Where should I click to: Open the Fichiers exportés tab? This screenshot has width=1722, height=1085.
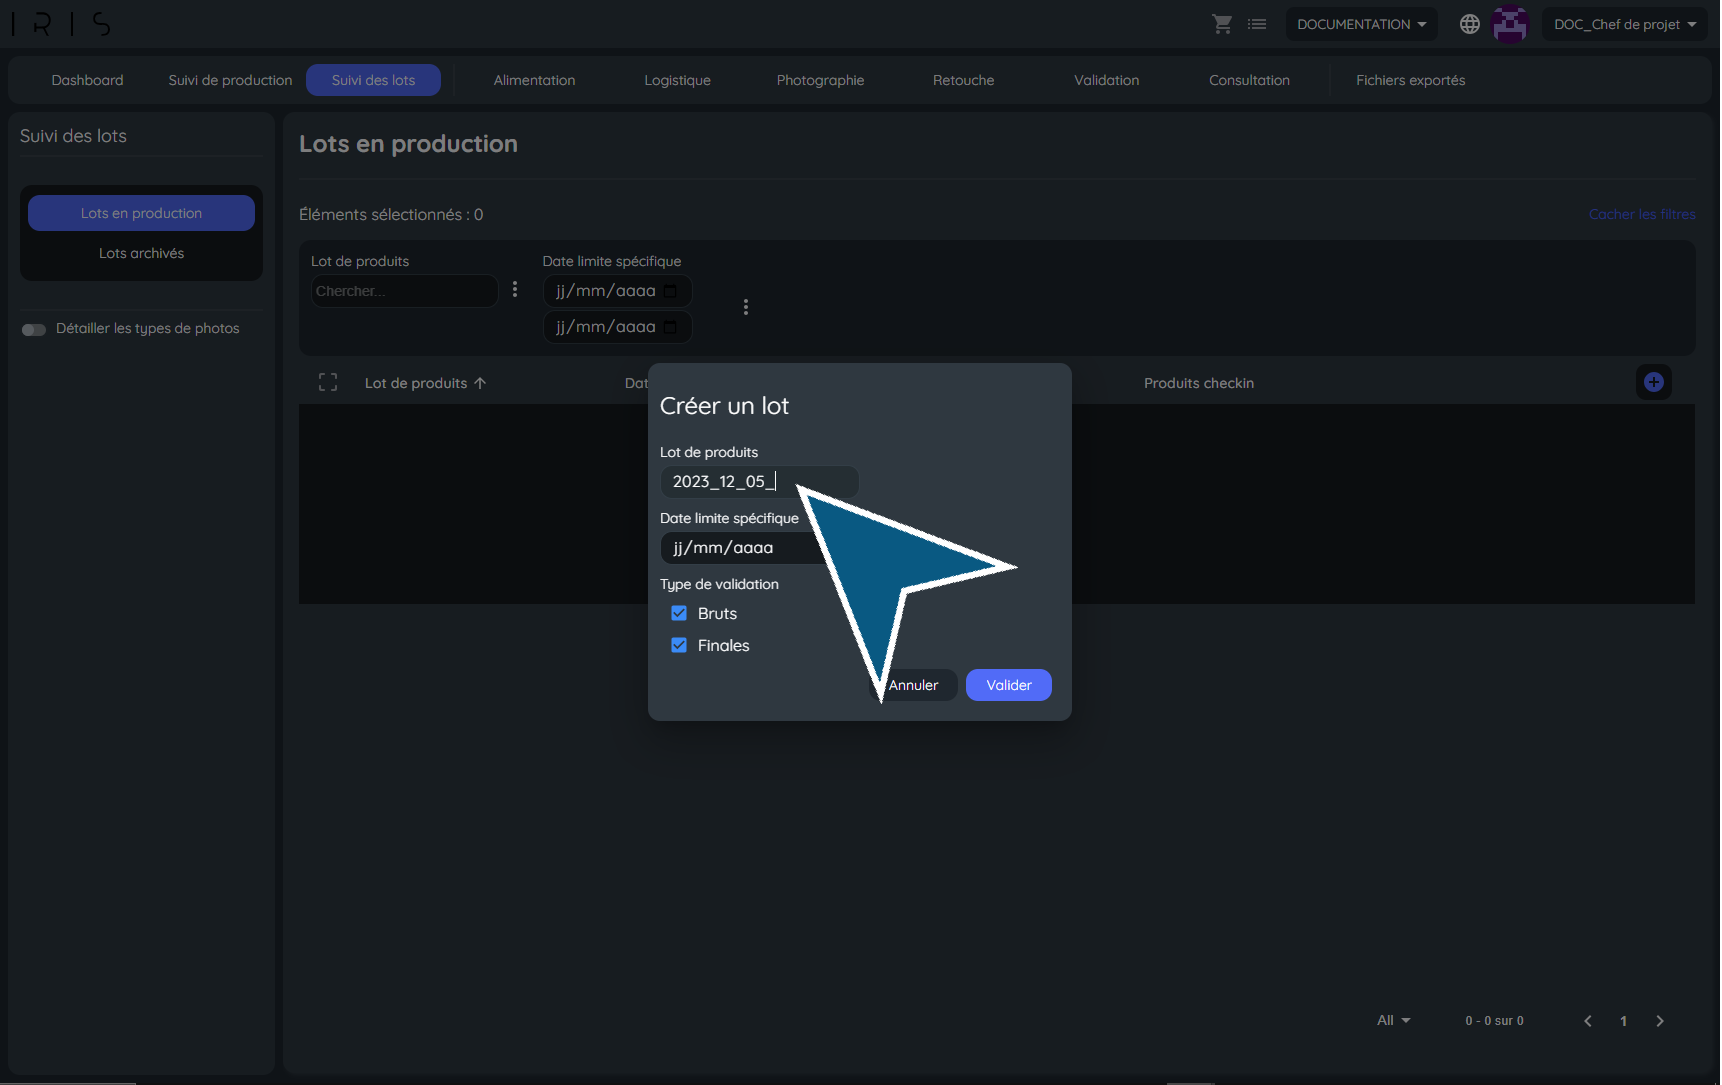tap(1410, 80)
